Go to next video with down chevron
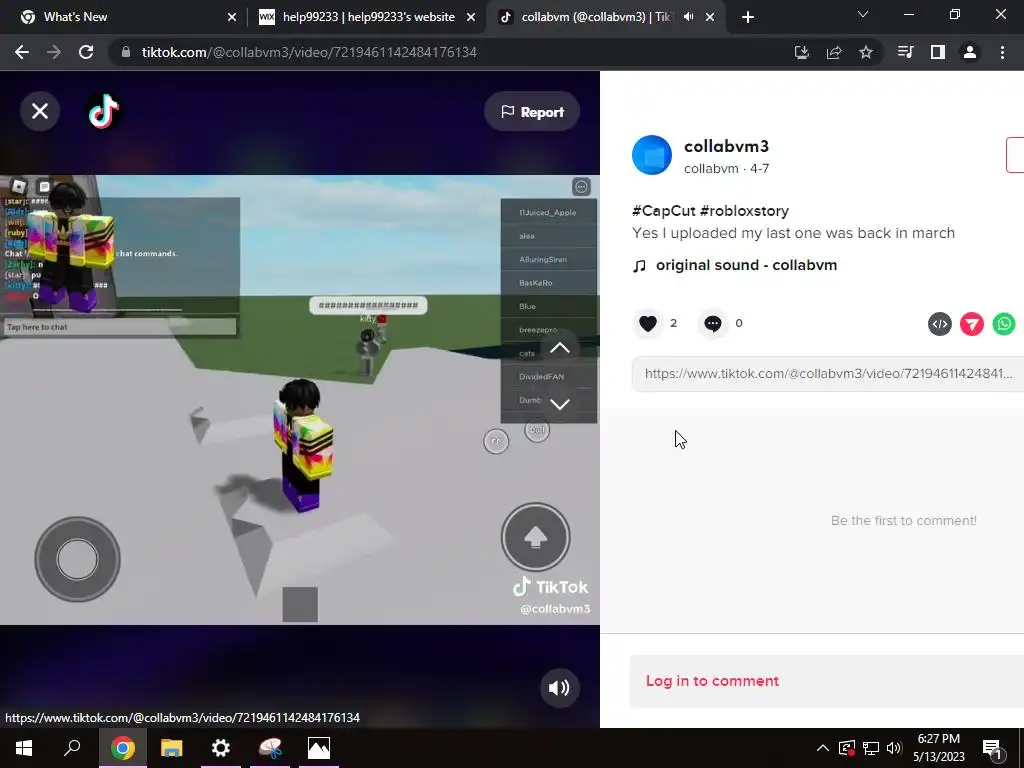This screenshot has width=1024, height=768. point(560,404)
